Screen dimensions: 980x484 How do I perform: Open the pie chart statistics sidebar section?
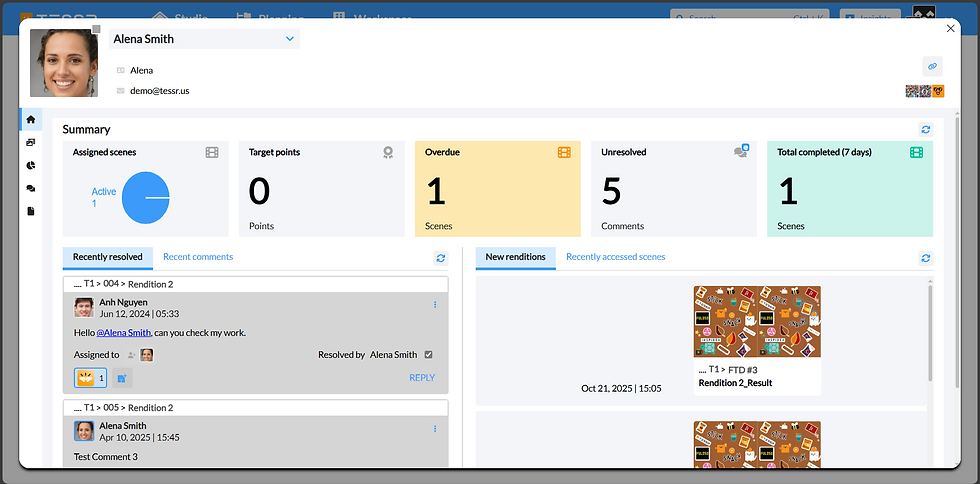[x=31, y=166]
